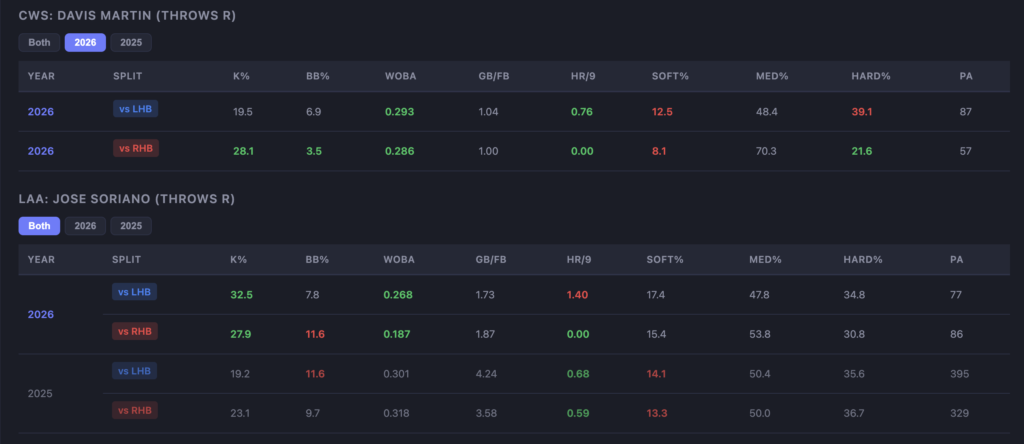Sort Martin's table by WOBA column header
Viewport: 1024px width, 444px height.
click(400, 76)
